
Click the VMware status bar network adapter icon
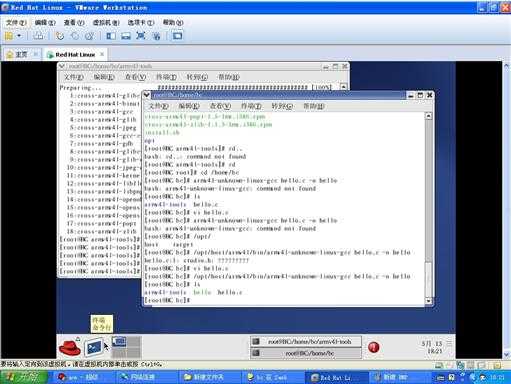[x=461, y=365]
